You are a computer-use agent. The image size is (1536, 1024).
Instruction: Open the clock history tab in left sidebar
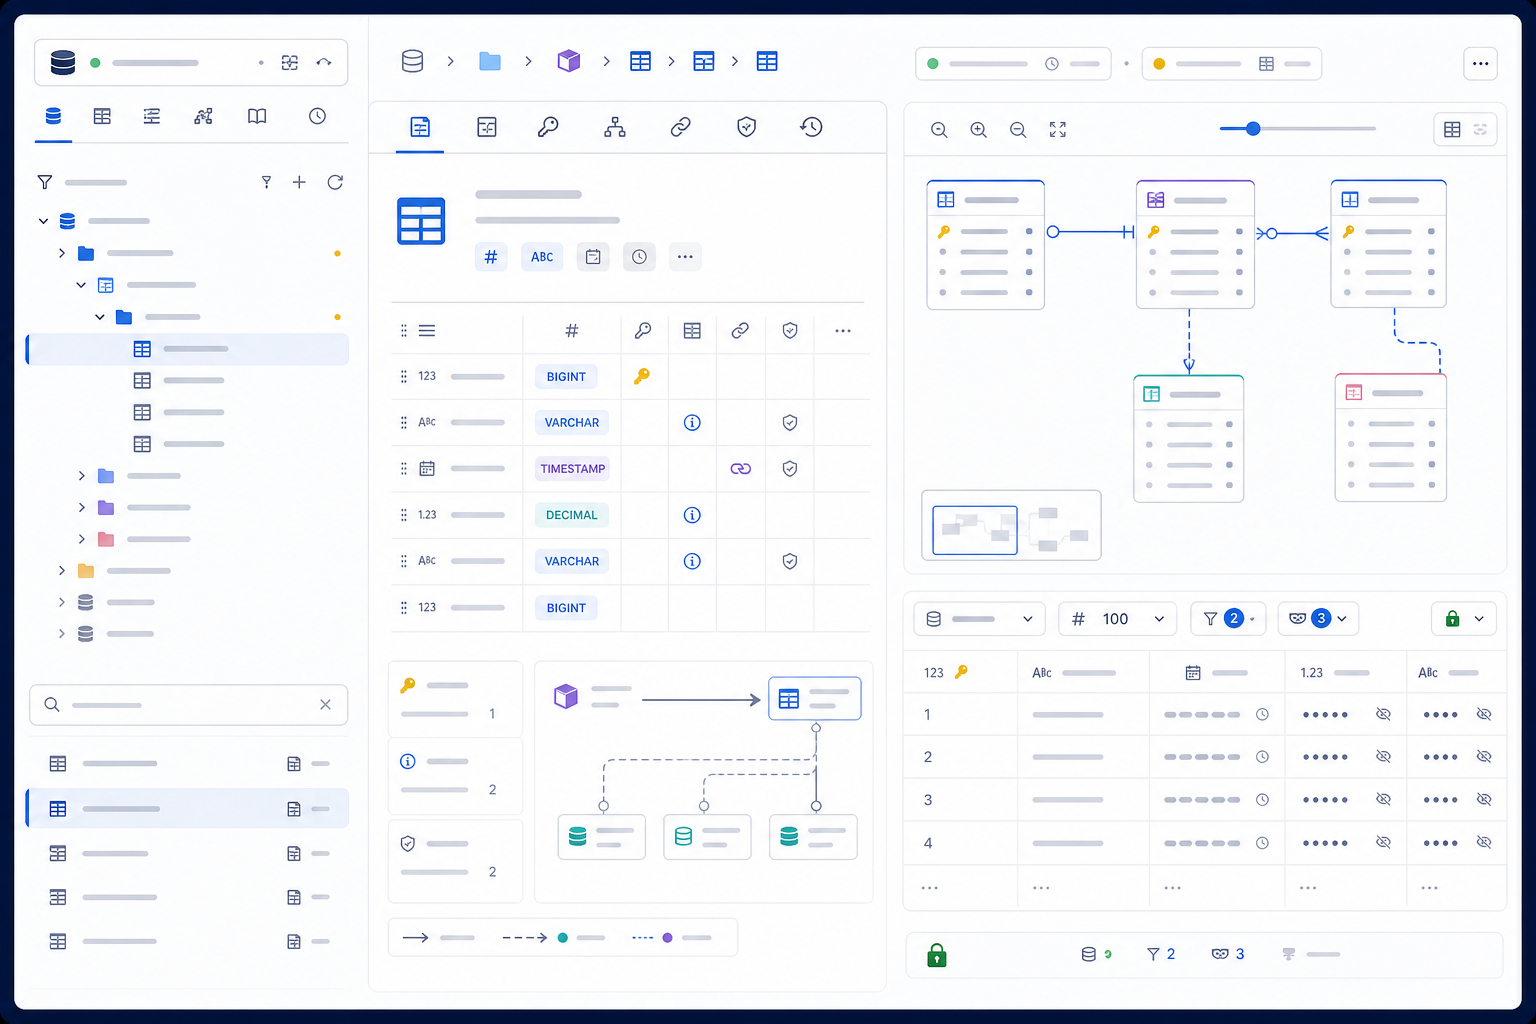[317, 116]
